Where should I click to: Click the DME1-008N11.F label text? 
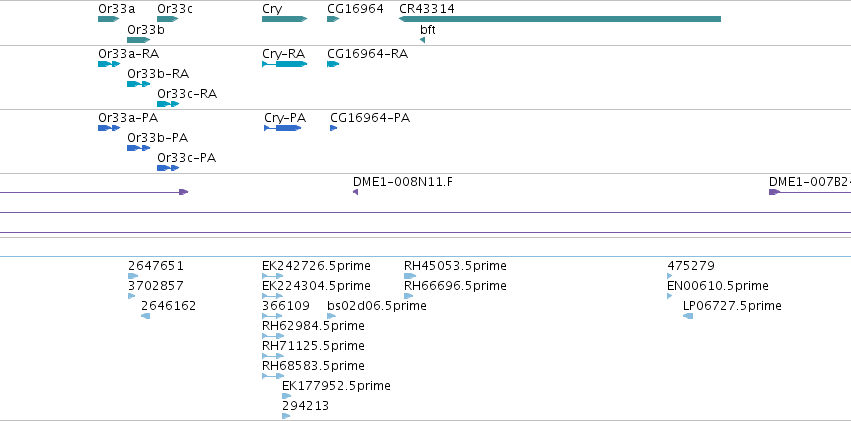[x=403, y=182]
